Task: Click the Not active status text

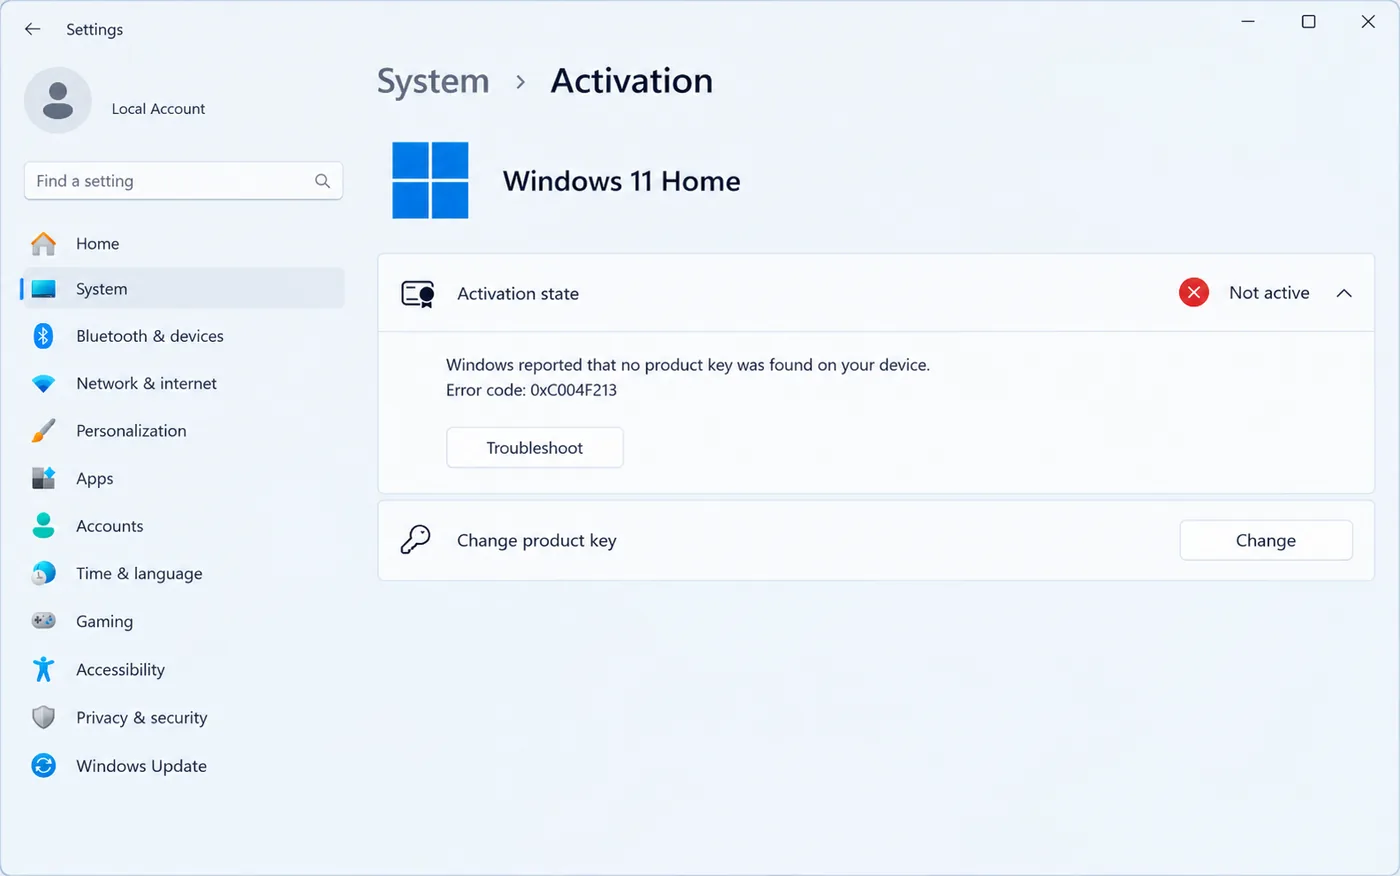Action: click(1269, 292)
